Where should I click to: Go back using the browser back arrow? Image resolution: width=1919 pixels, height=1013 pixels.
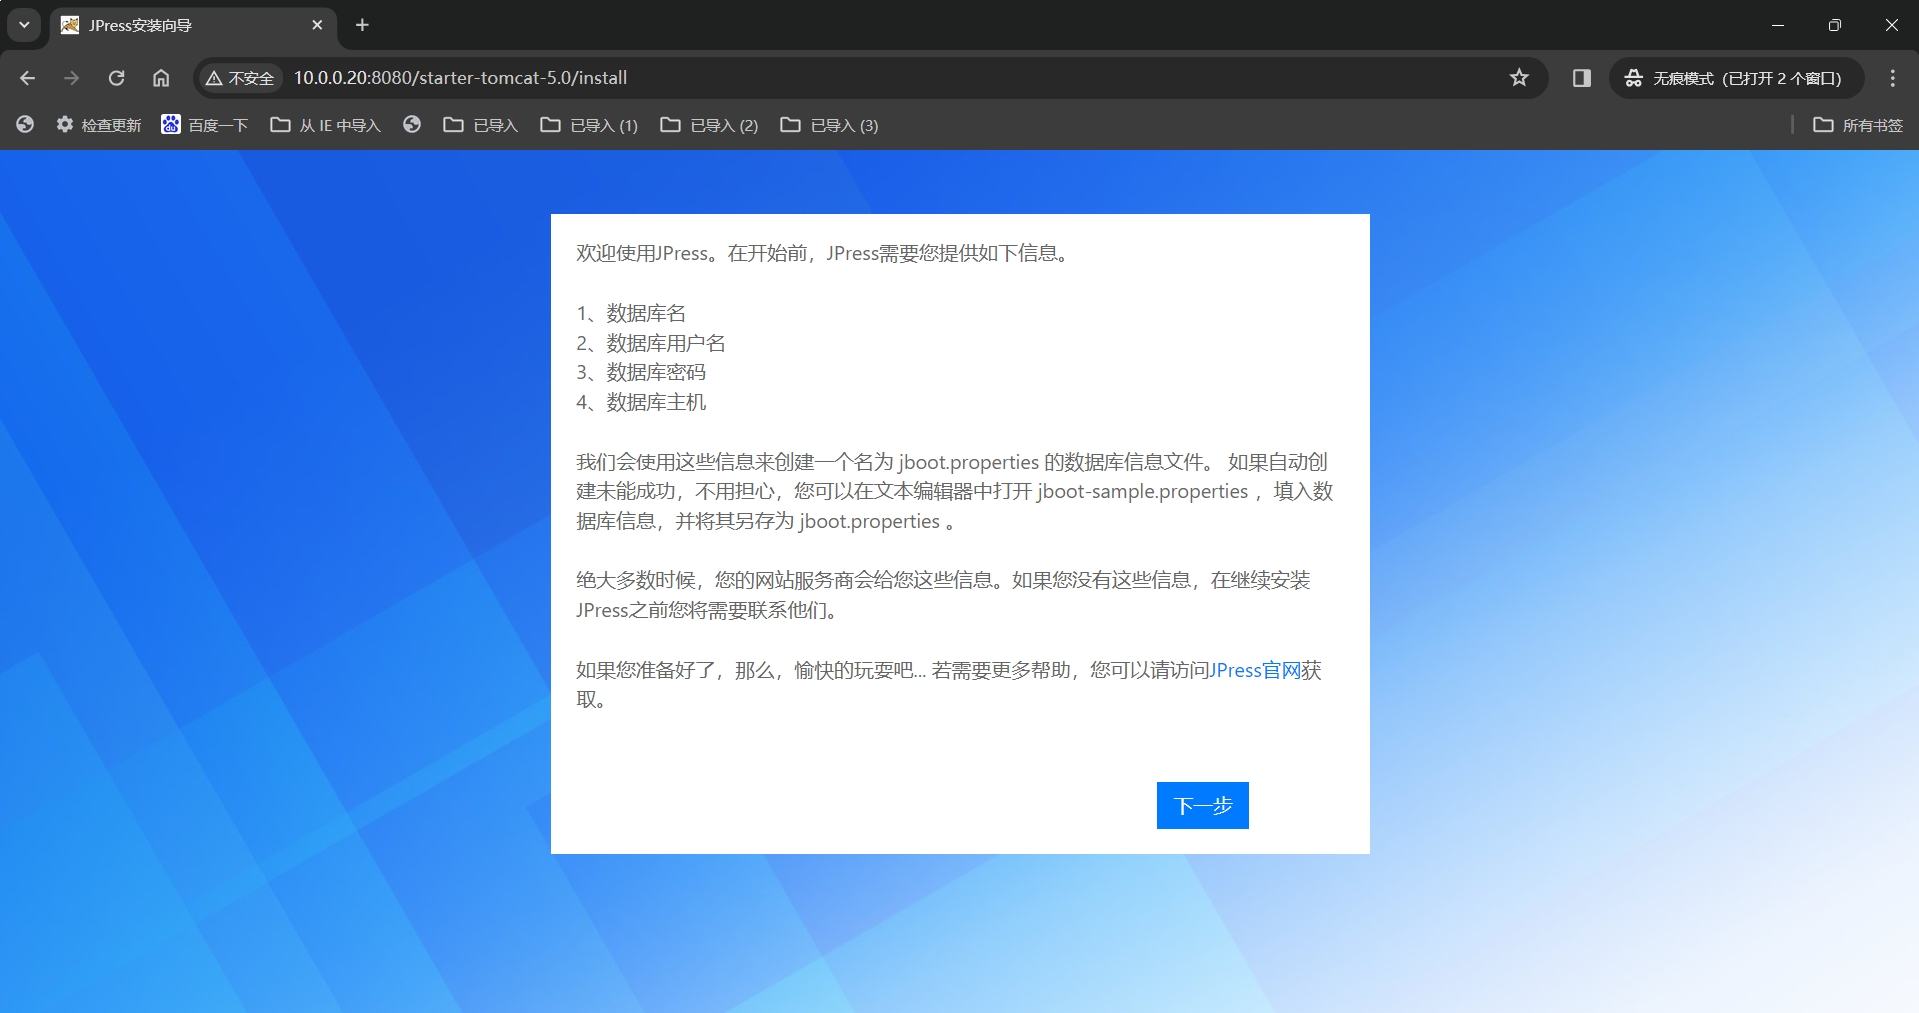click(27, 78)
